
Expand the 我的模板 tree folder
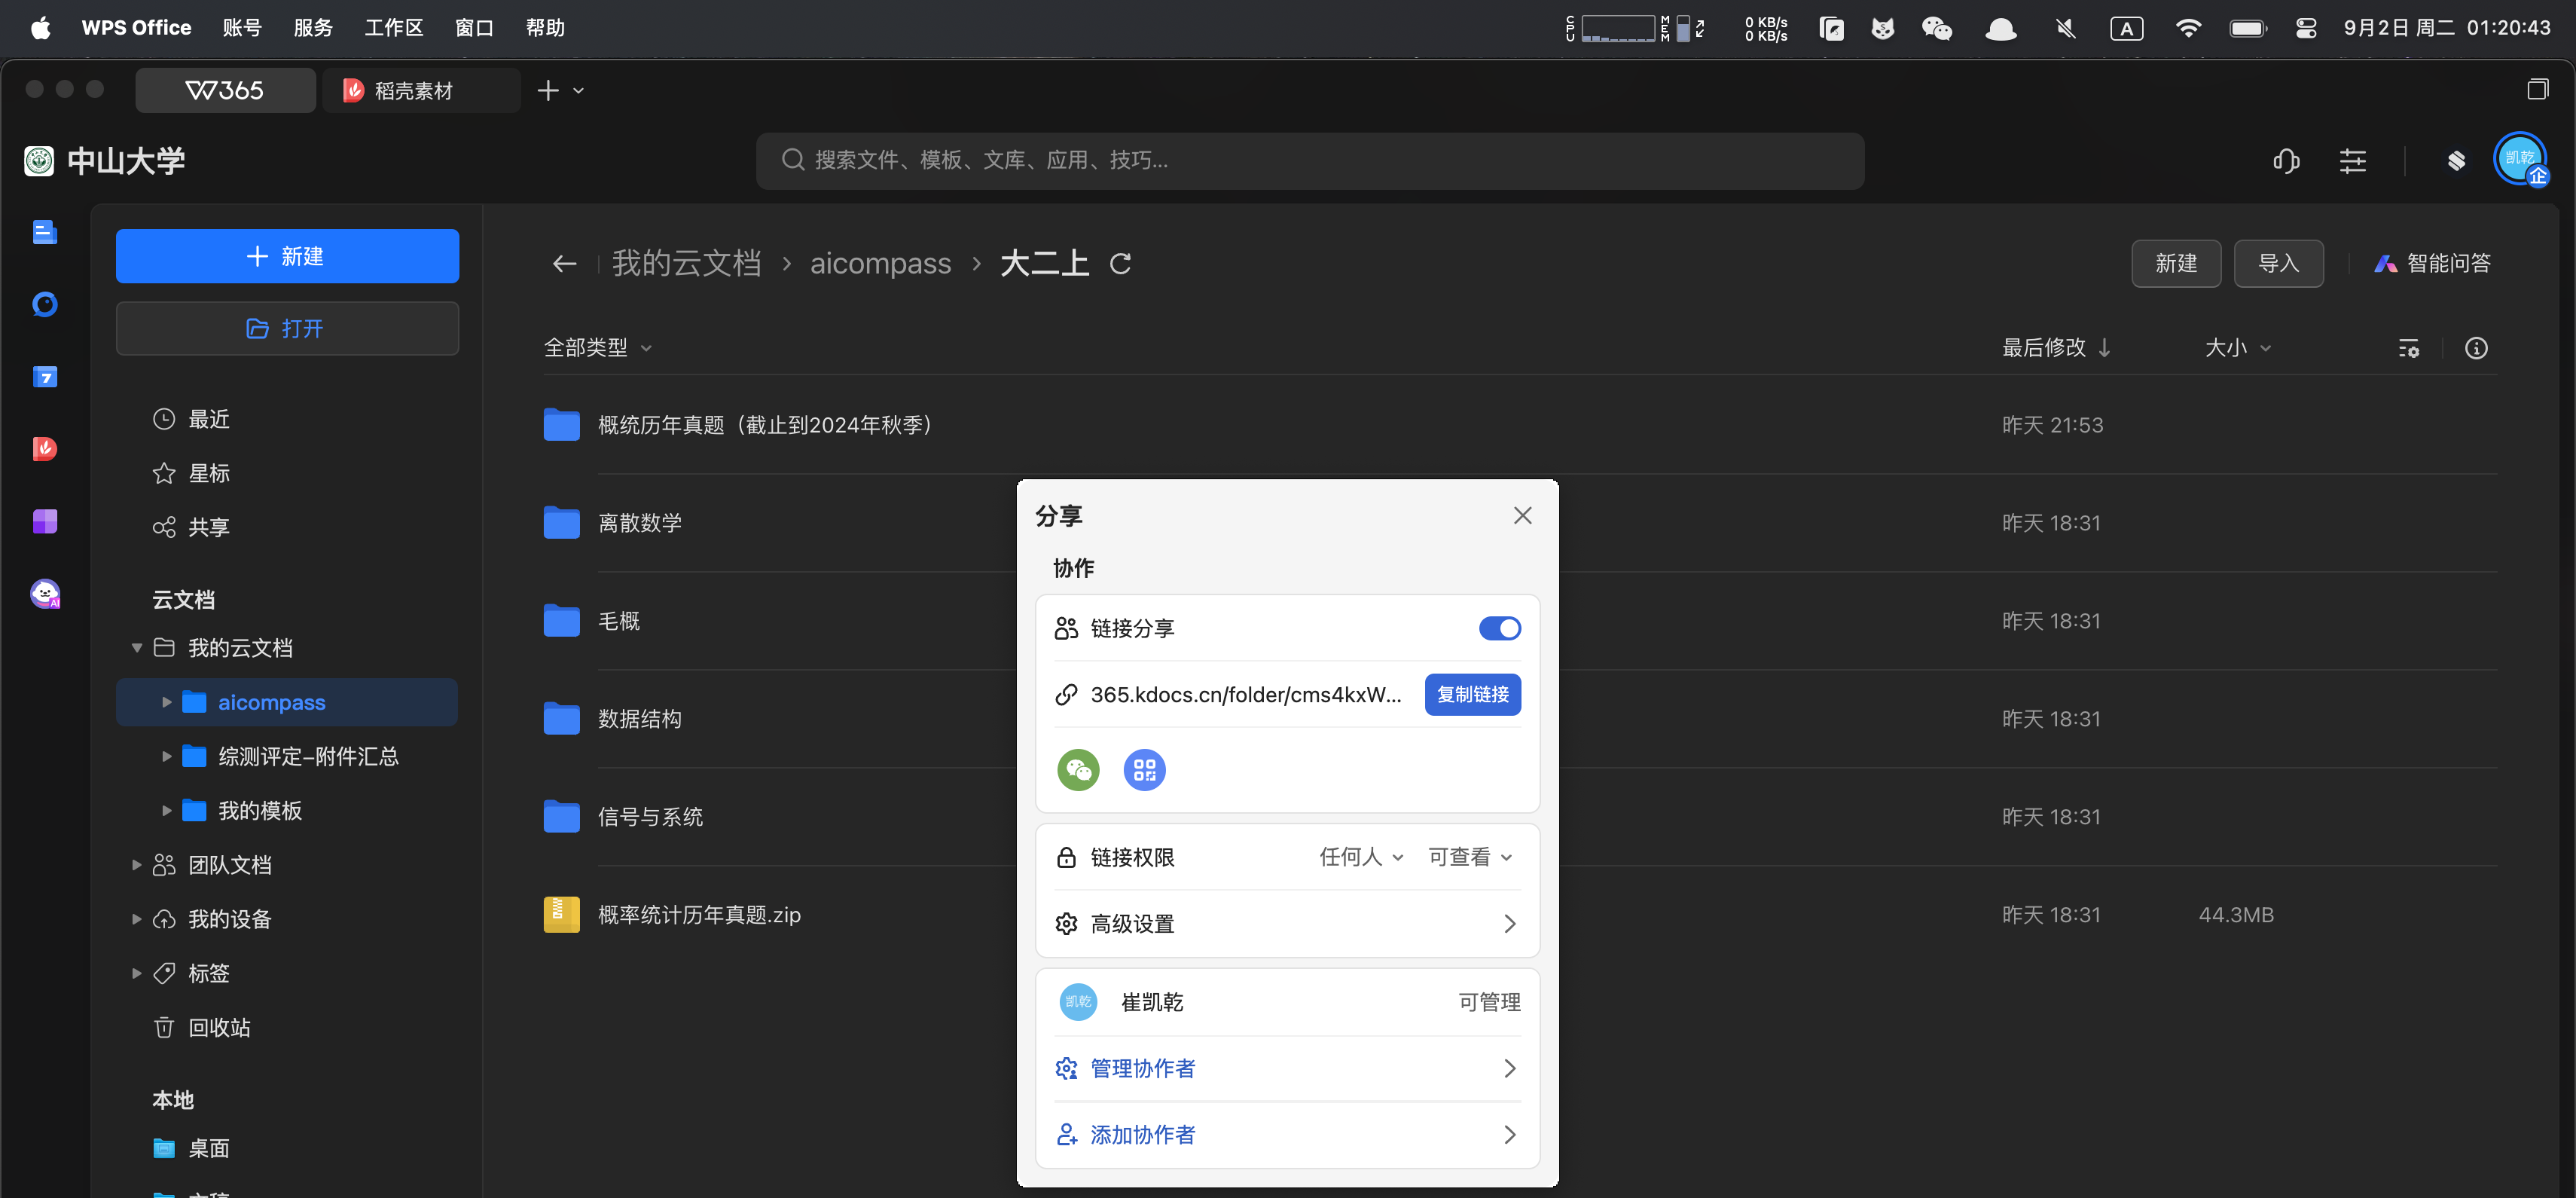click(167, 810)
